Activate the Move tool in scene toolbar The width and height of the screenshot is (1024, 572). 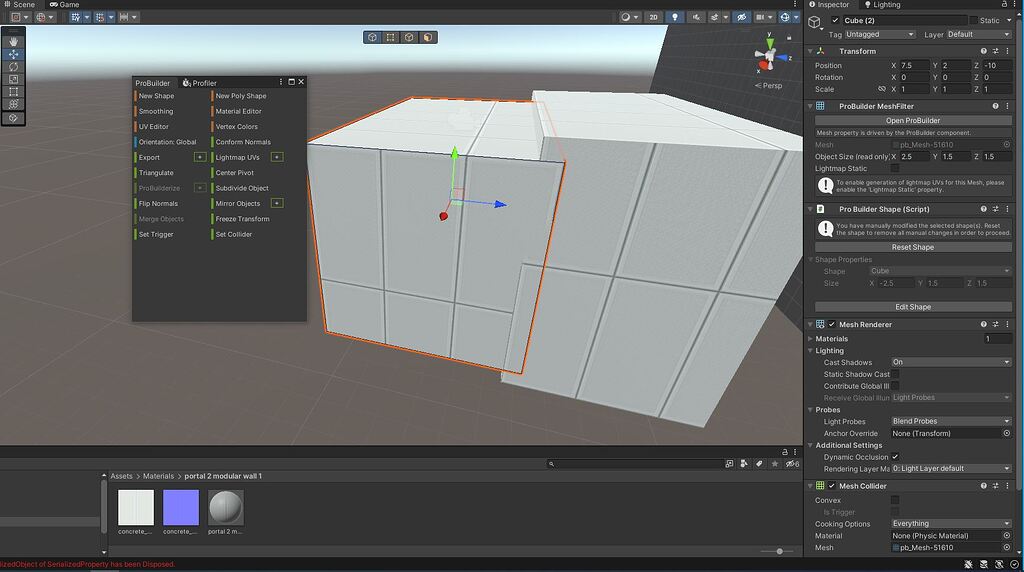pyautogui.click(x=13, y=54)
